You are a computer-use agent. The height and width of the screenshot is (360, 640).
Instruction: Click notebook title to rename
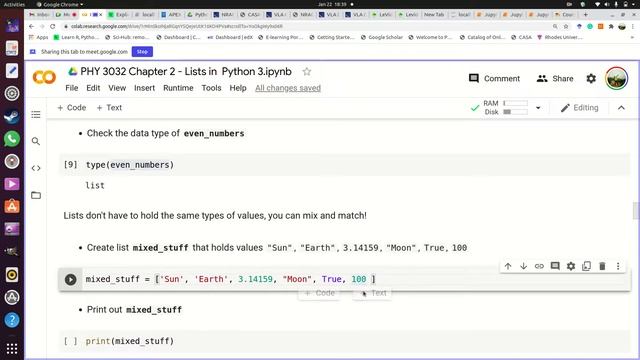point(186,72)
